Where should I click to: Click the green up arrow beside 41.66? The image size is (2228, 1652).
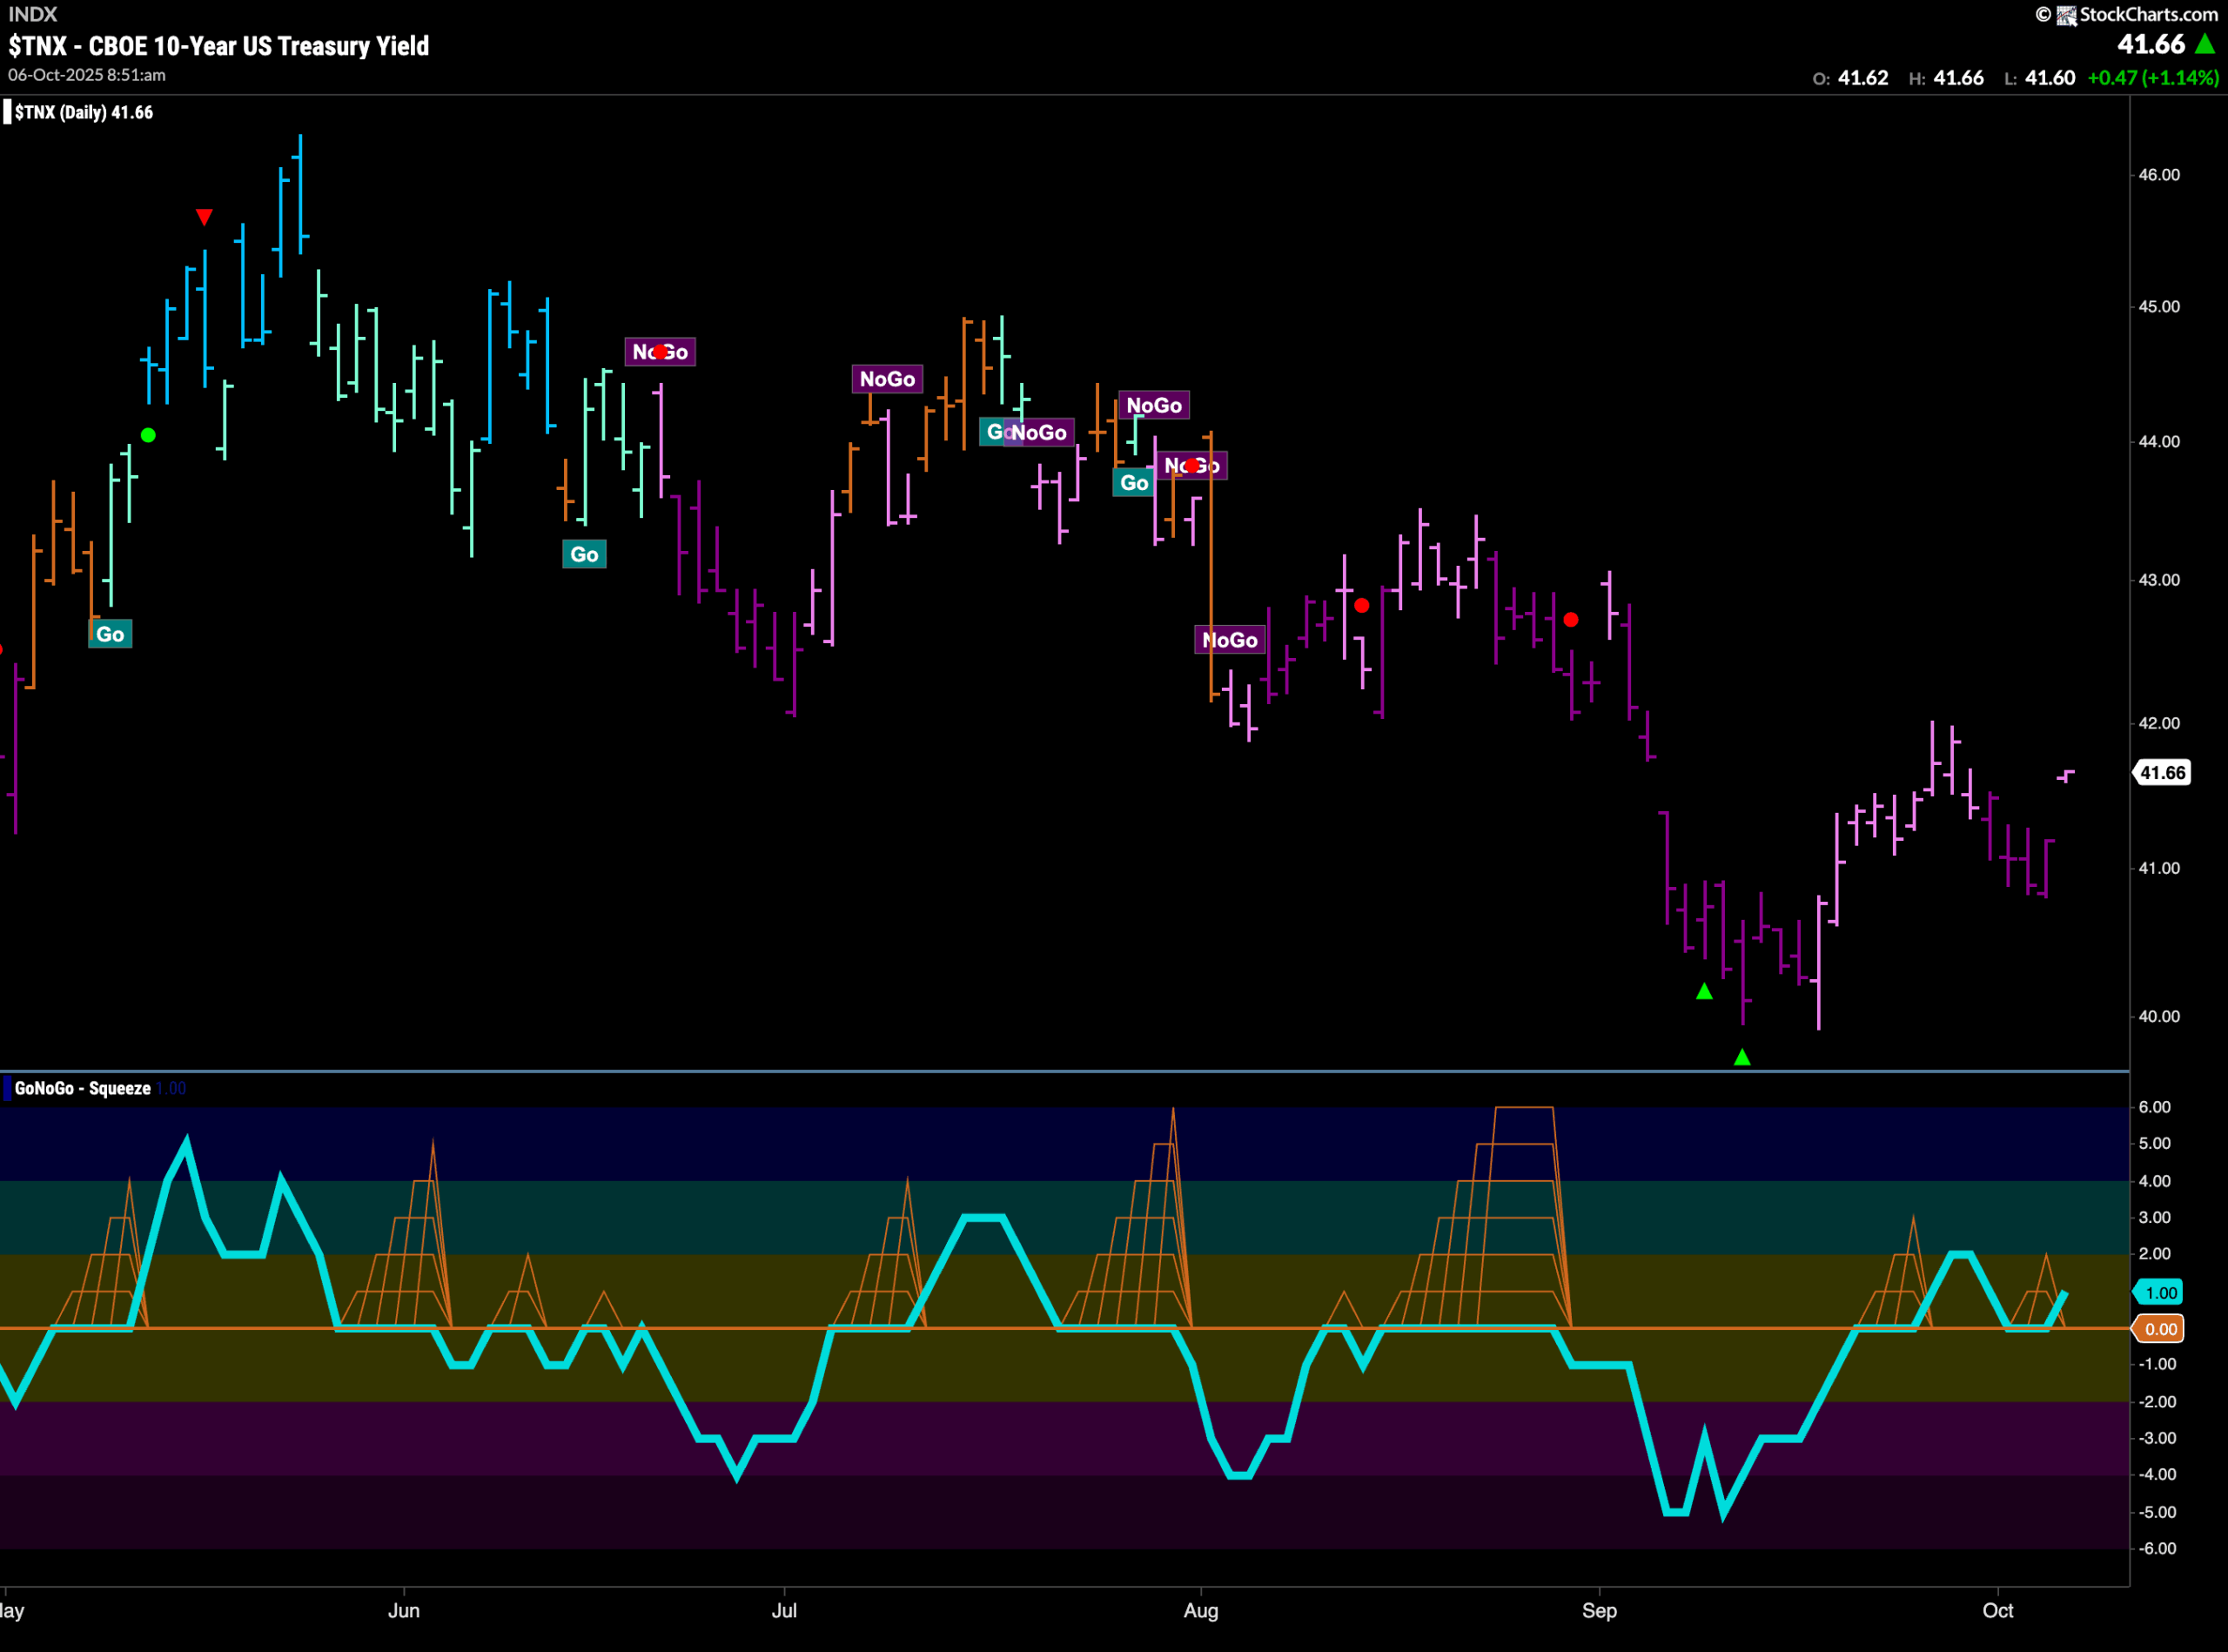(2204, 44)
